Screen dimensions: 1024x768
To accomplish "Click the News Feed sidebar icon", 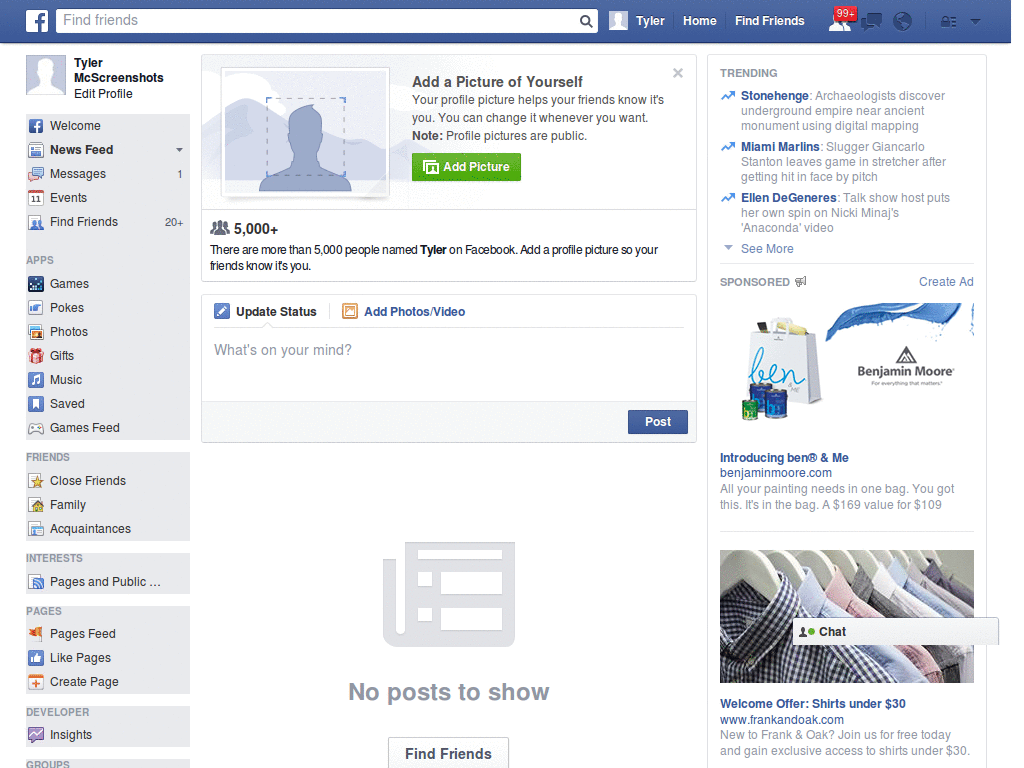I will pos(36,150).
